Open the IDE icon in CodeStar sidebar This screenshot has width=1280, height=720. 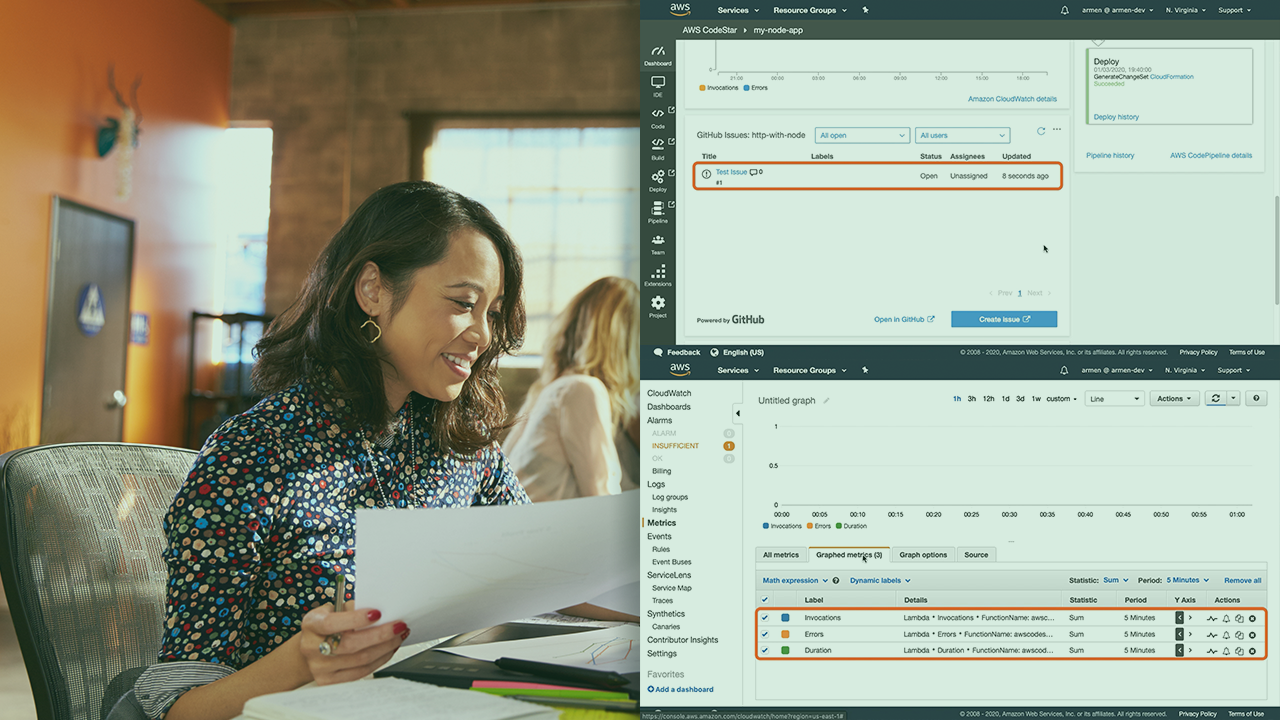coord(657,85)
